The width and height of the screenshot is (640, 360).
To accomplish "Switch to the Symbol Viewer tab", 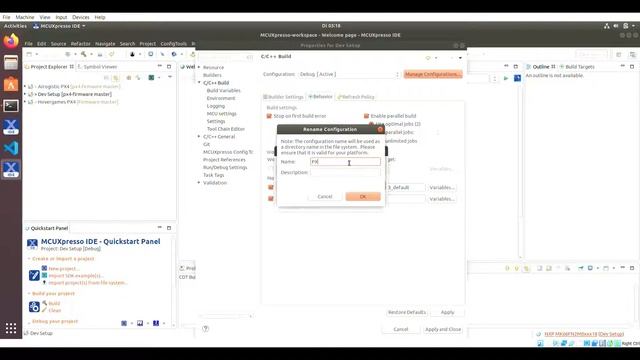I will point(98,67).
